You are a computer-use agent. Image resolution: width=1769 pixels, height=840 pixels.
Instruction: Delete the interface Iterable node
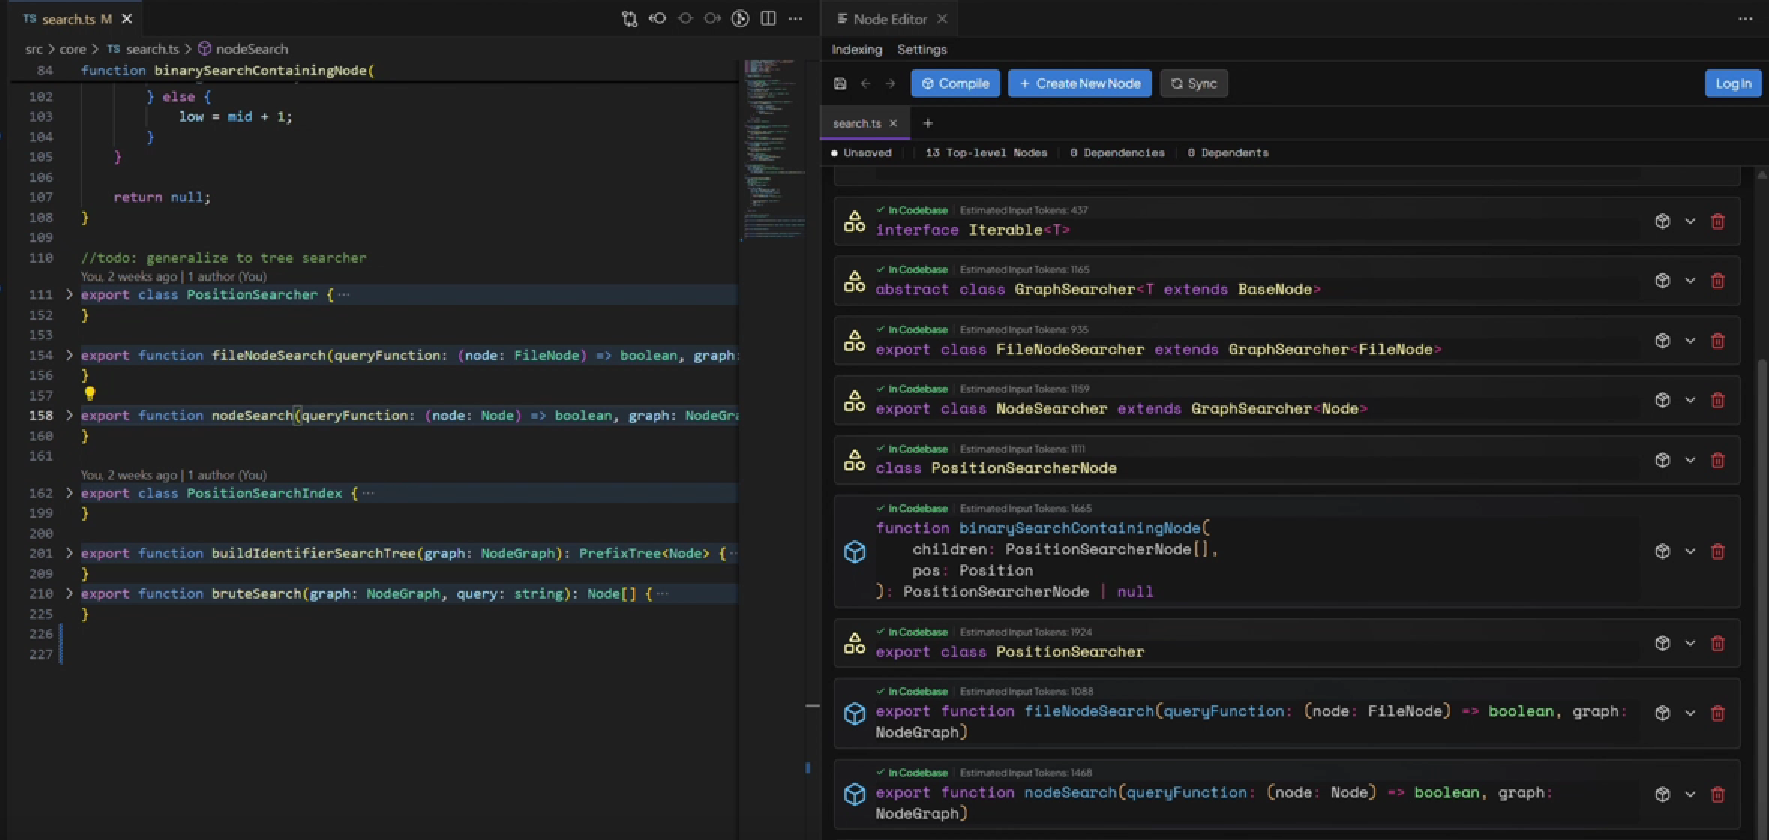1717,222
